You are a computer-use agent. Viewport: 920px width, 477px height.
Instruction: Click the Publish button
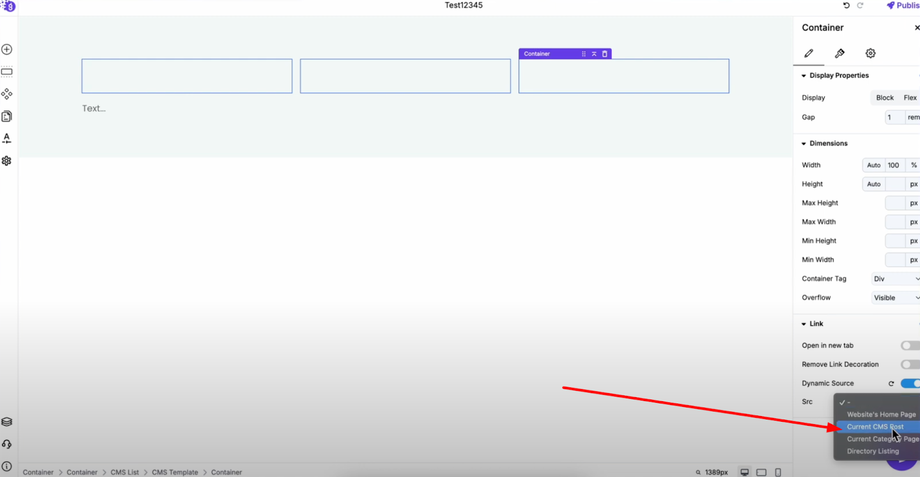902,5
